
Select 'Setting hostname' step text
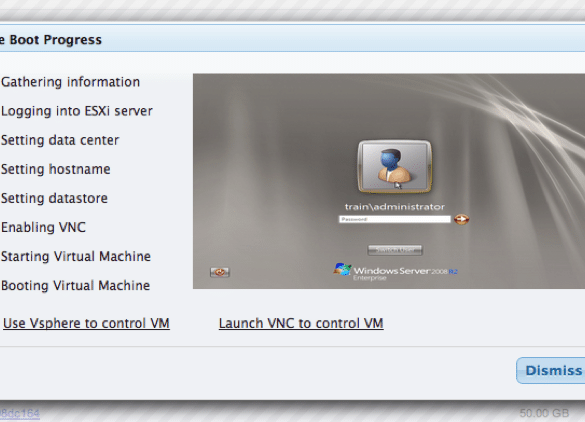[x=56, y=169]
